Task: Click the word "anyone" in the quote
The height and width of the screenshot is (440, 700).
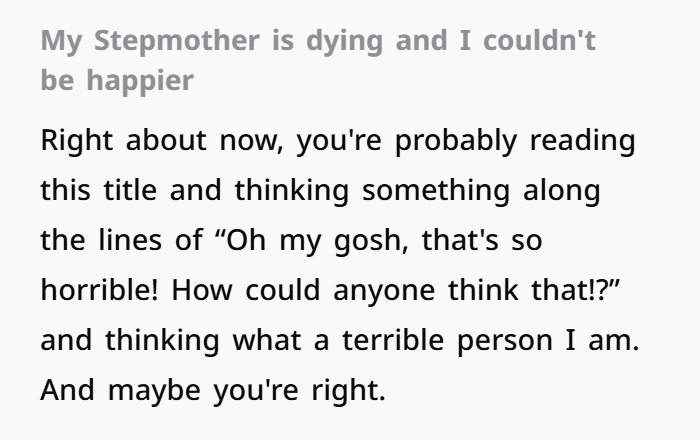Action: point(384,291)
